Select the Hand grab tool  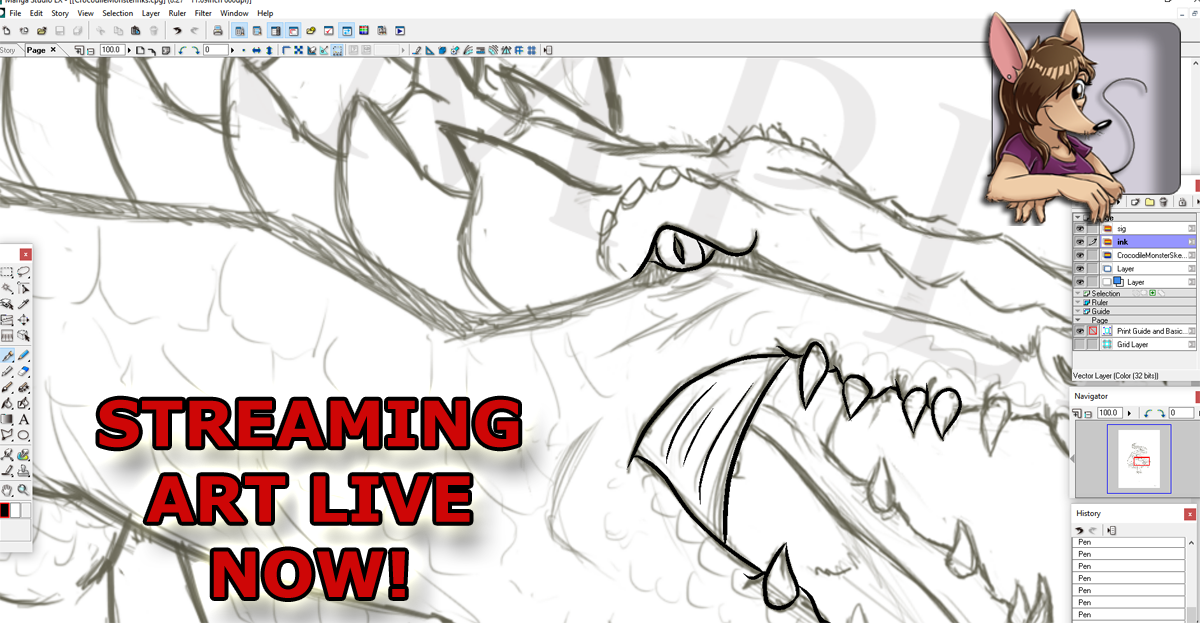(x=6, y=490)
